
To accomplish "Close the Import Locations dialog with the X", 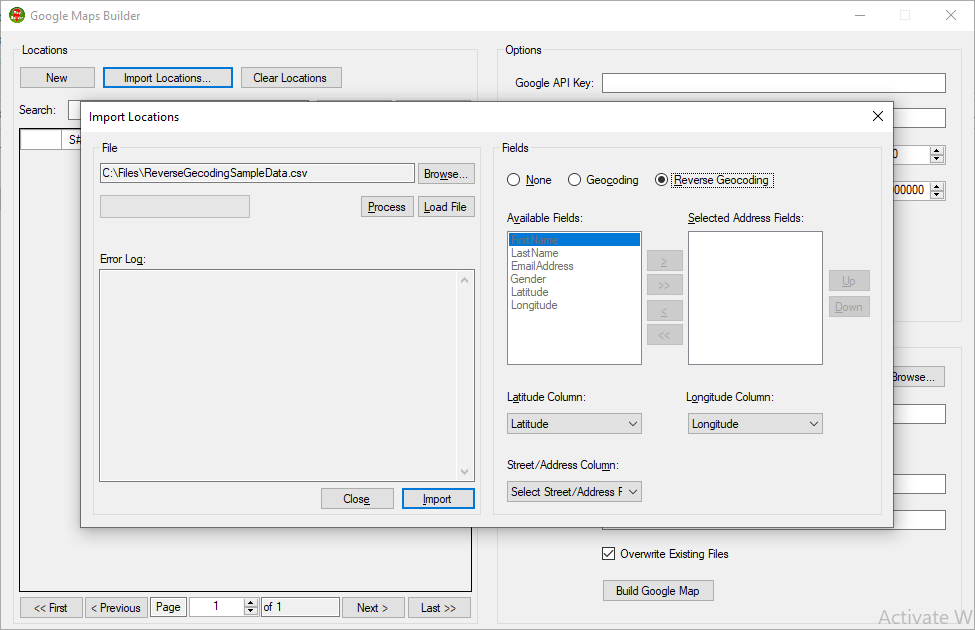I will [x=878, y=116].
